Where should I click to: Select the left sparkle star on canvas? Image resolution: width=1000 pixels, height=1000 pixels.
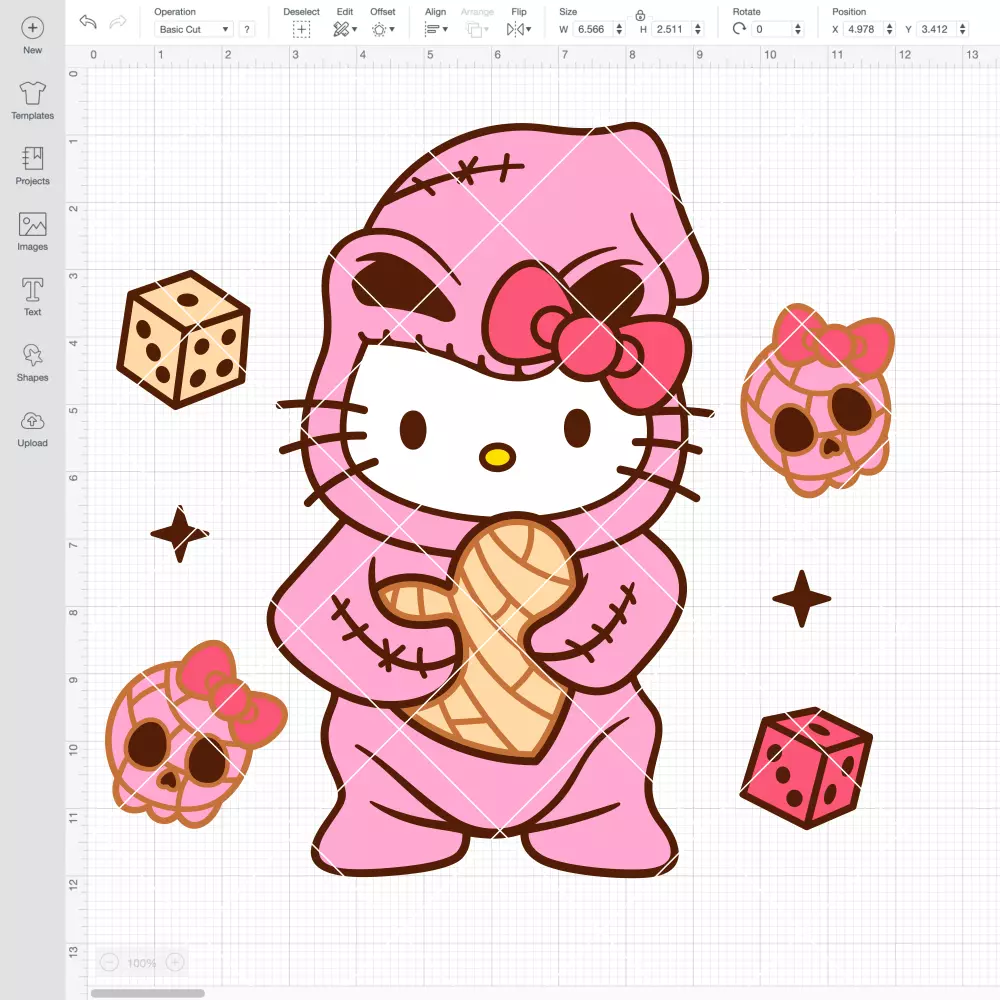(x=179, y=533)
